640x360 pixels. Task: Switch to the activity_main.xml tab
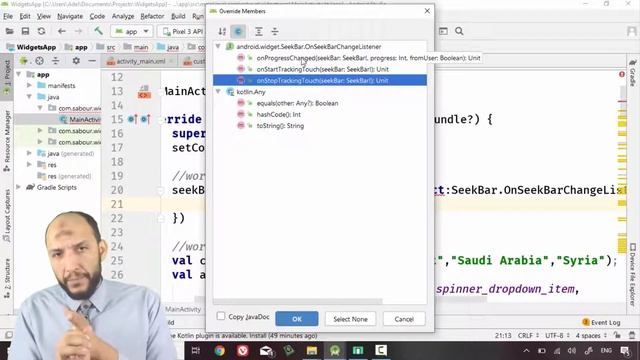140,61
